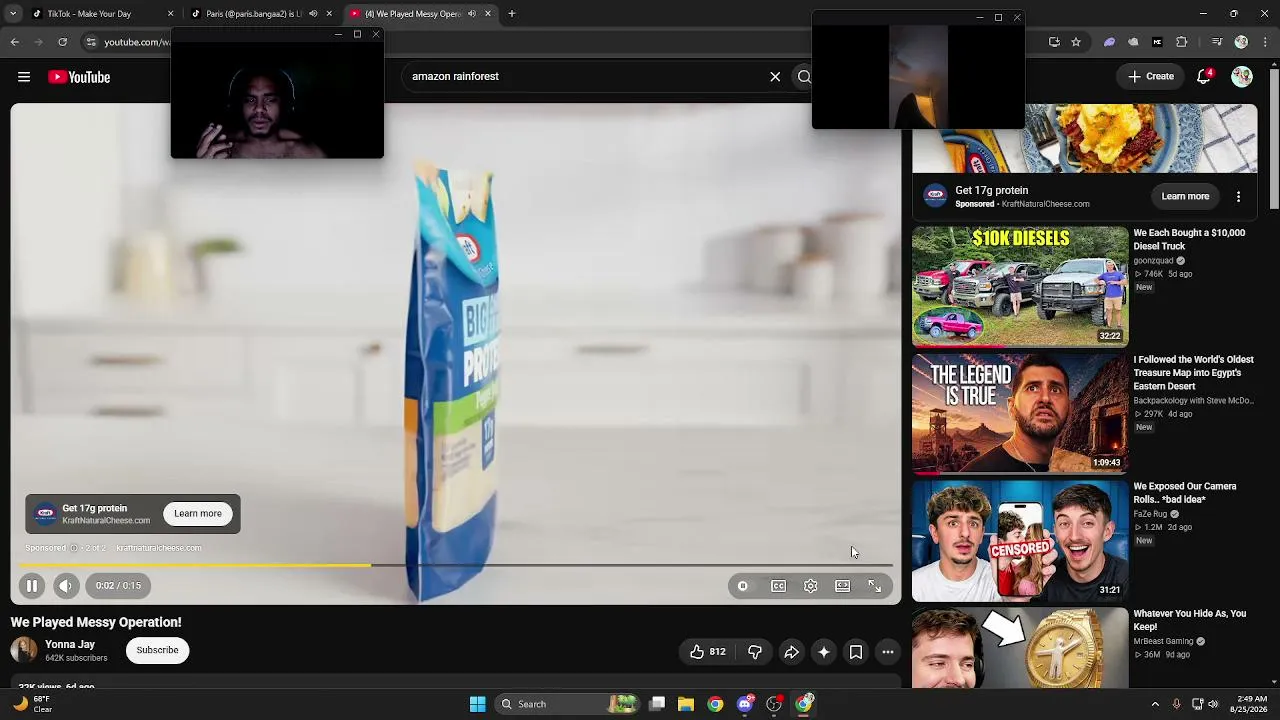Open the Yonna Jay channel name link

[70, 645]
